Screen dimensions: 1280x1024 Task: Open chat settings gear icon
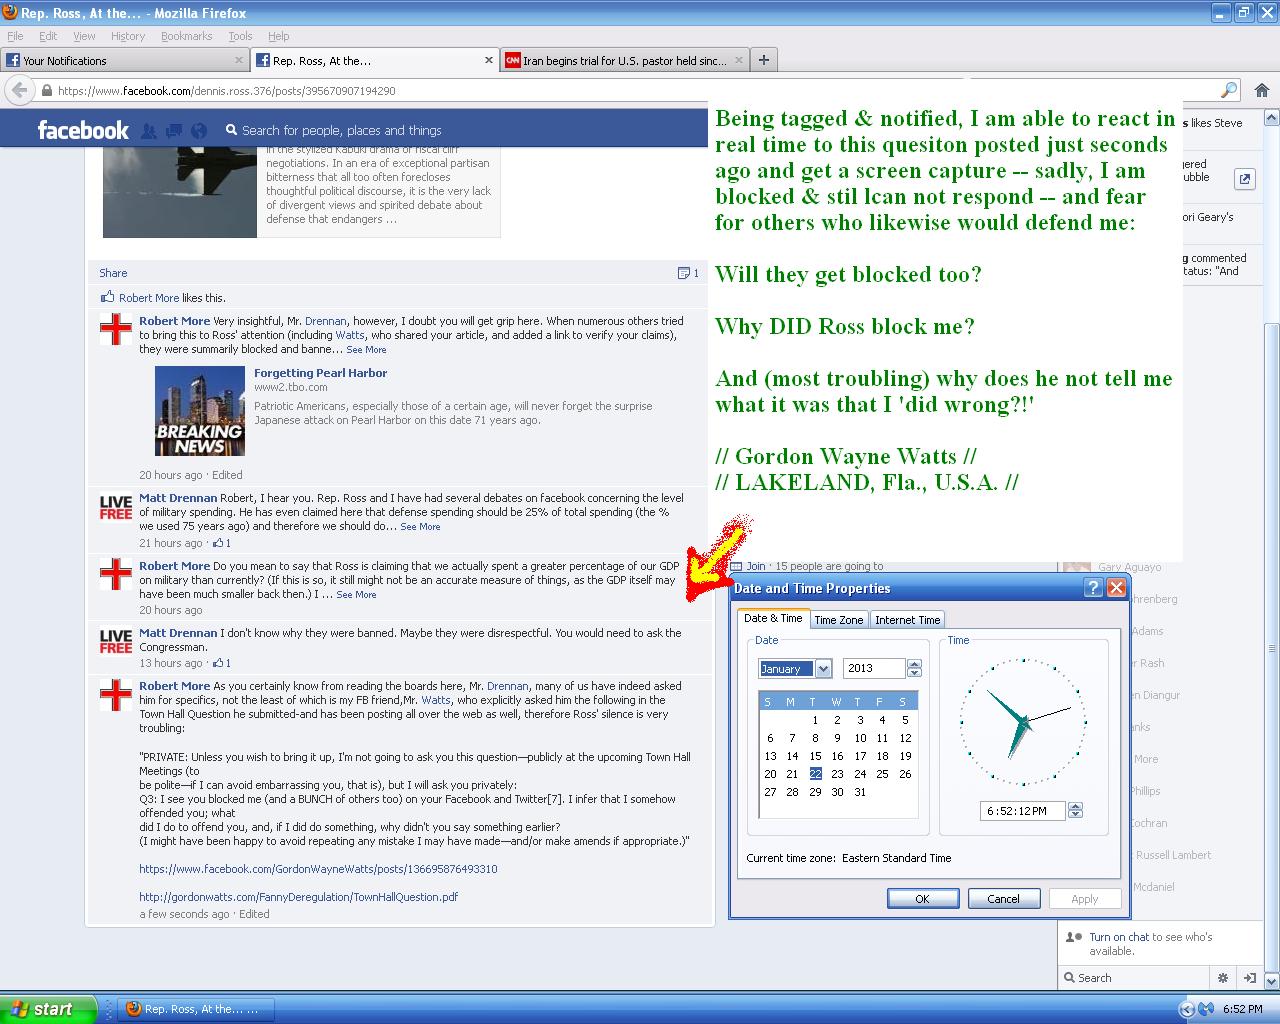pos(1222,978)
